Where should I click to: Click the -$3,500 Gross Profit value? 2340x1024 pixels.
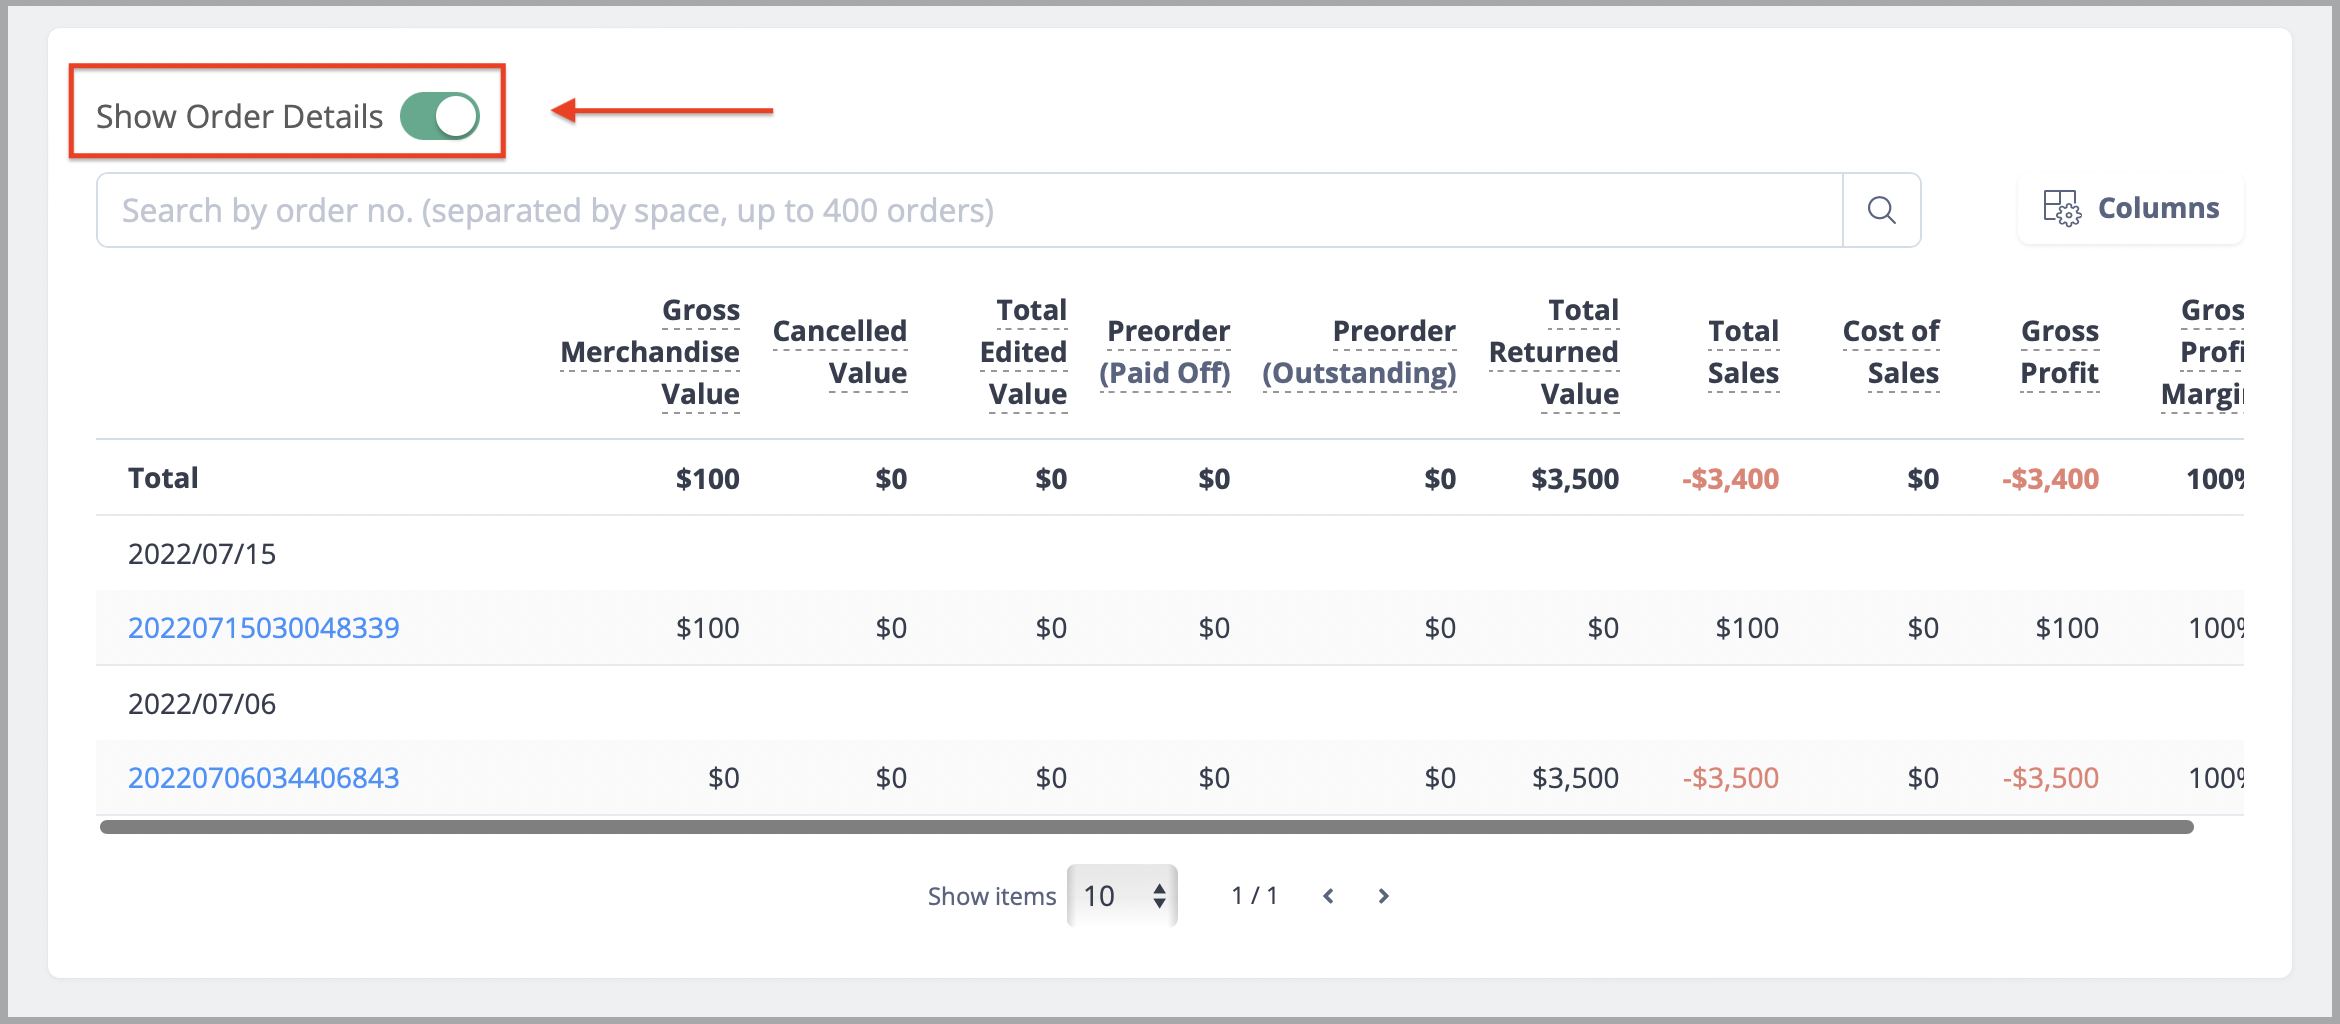pos(2051,778)
